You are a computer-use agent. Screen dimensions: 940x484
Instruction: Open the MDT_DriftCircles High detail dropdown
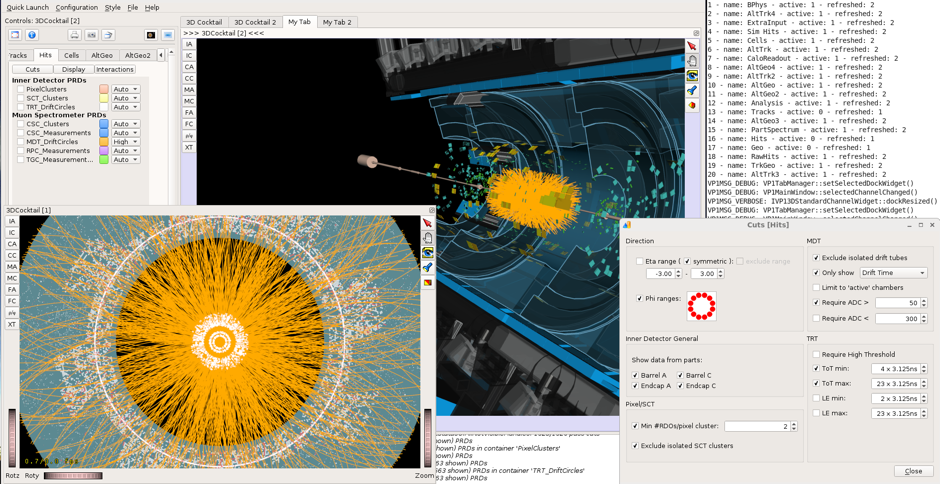[x=126, y=142]
